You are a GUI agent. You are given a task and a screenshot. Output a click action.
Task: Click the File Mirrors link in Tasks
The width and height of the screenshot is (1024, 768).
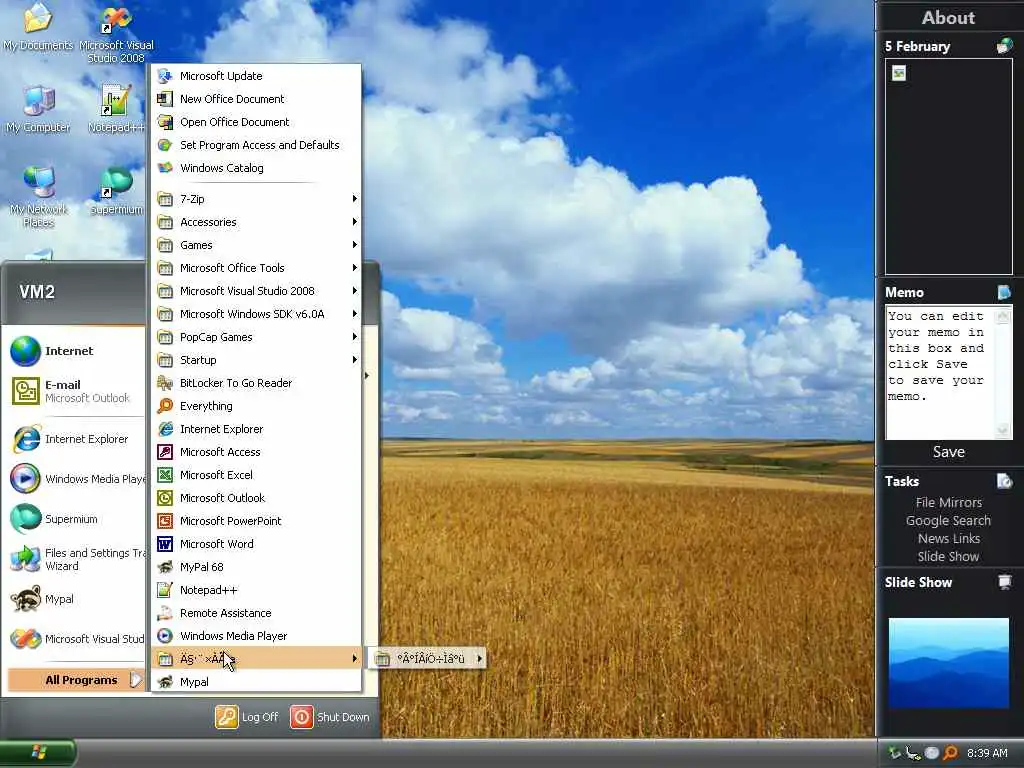point(948,502)
